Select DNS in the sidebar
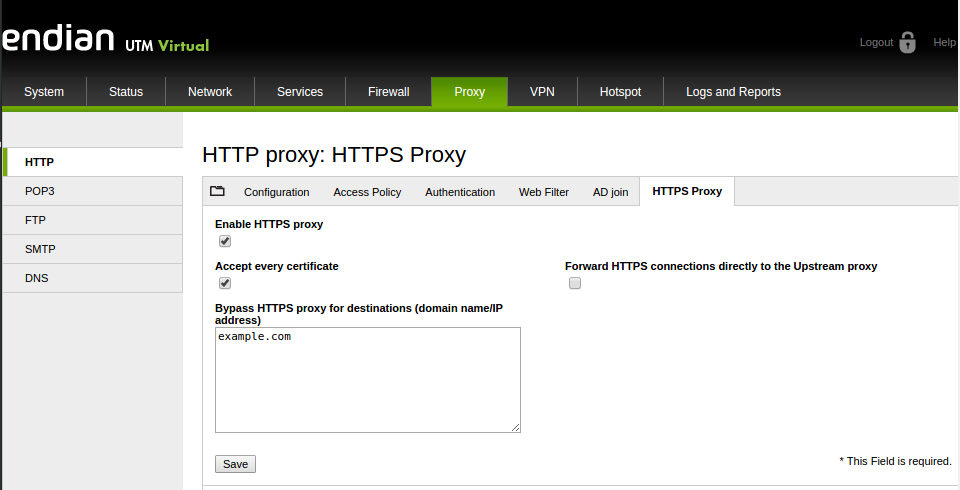 [x=93, y=278]
